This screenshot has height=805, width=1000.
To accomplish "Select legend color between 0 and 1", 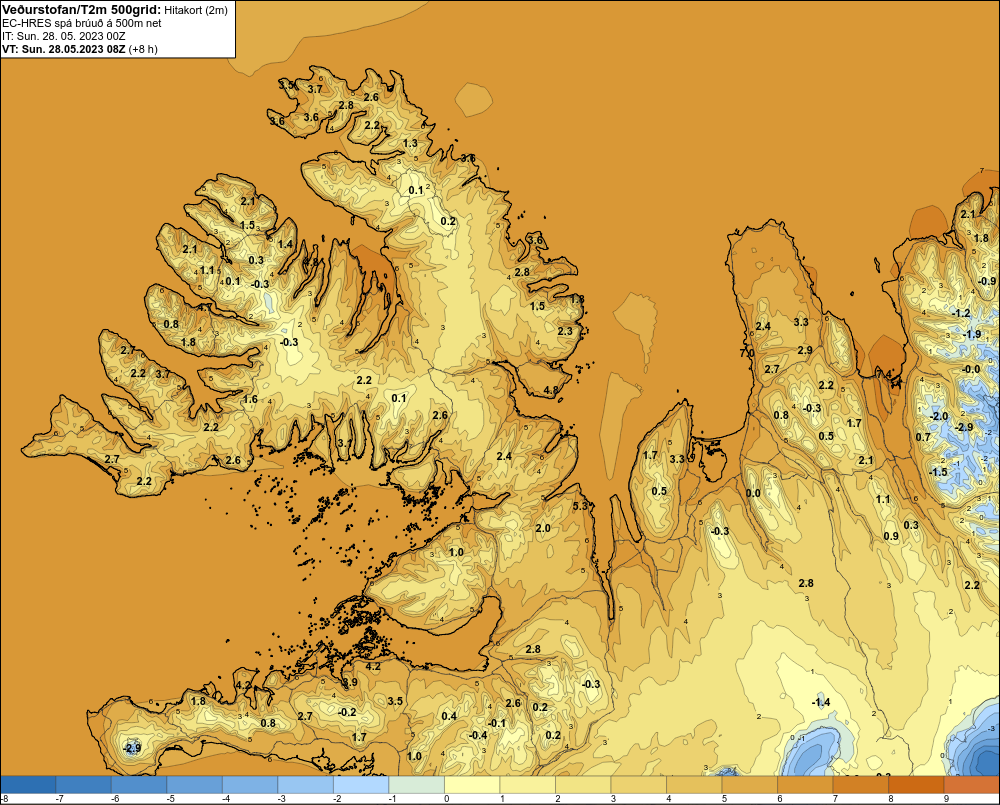I will (472, 784).
